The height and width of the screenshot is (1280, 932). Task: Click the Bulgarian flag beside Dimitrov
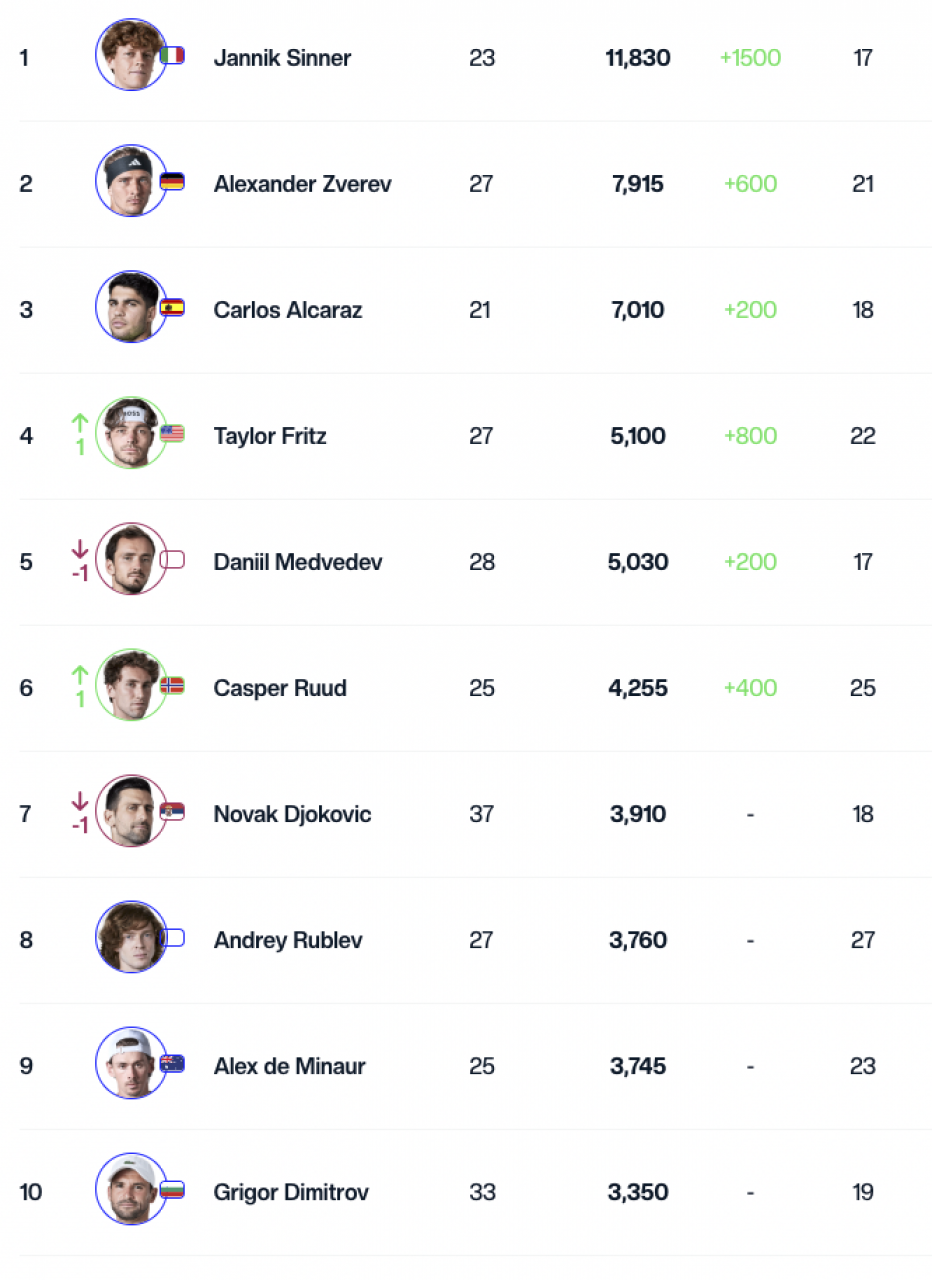pos(172,1189)
